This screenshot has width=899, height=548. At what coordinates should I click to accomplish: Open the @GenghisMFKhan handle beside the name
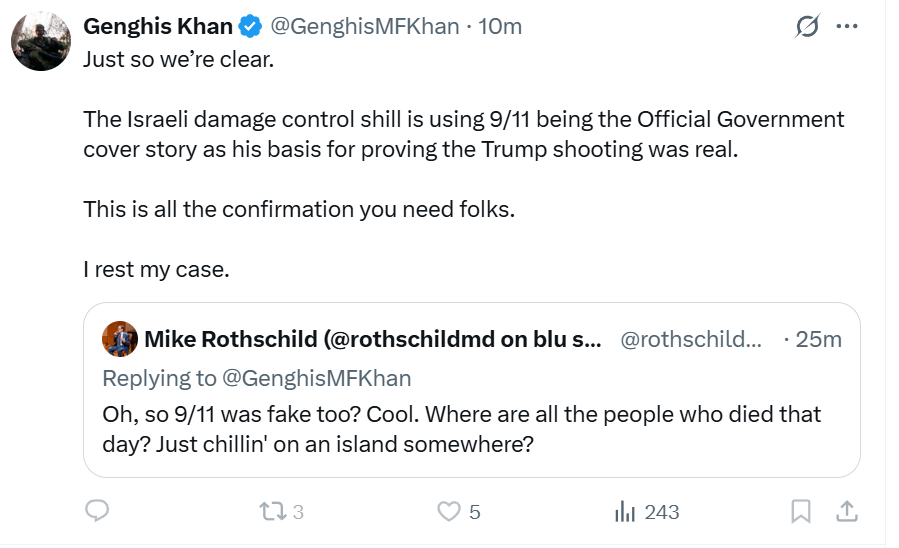point(366,27)
